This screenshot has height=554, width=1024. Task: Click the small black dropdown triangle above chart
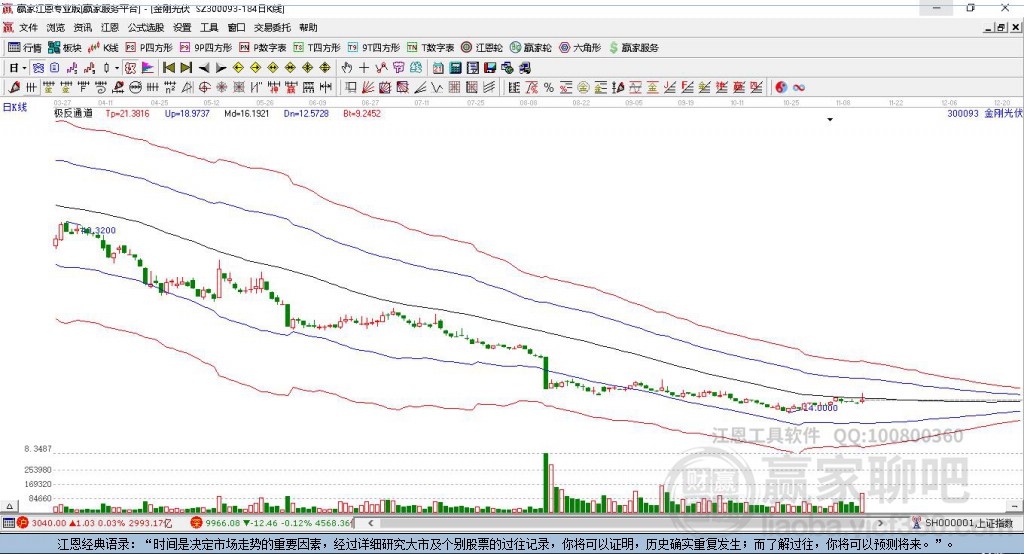[x=830, y=120]
